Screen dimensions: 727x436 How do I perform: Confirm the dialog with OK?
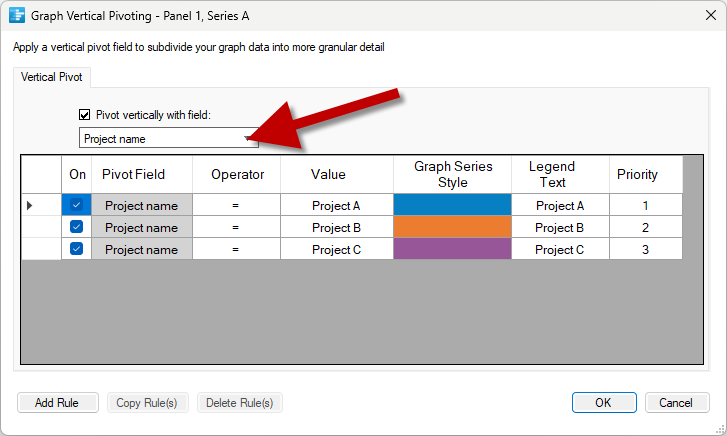click(x=604, y=402)
